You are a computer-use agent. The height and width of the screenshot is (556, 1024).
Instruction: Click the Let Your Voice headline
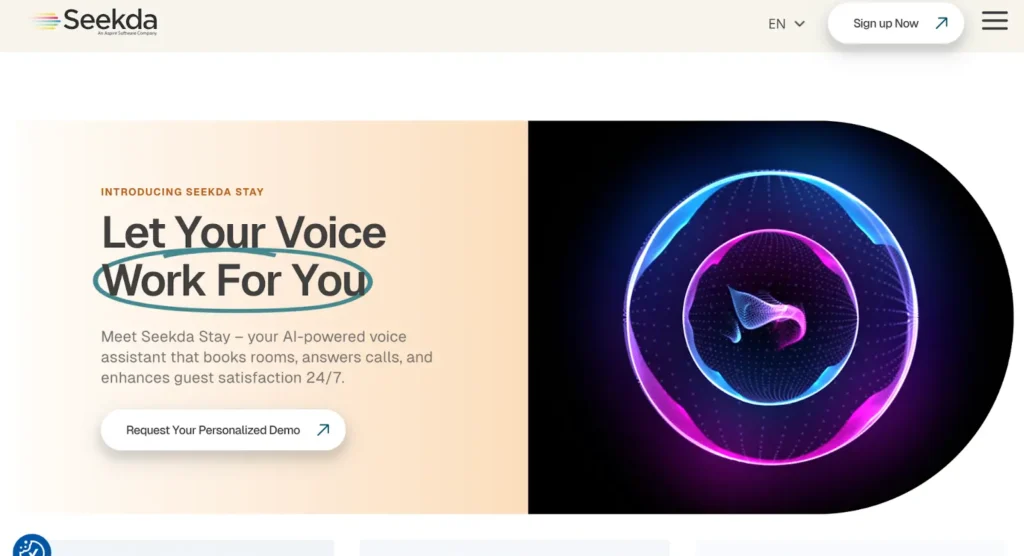click(x=244, y=232)
